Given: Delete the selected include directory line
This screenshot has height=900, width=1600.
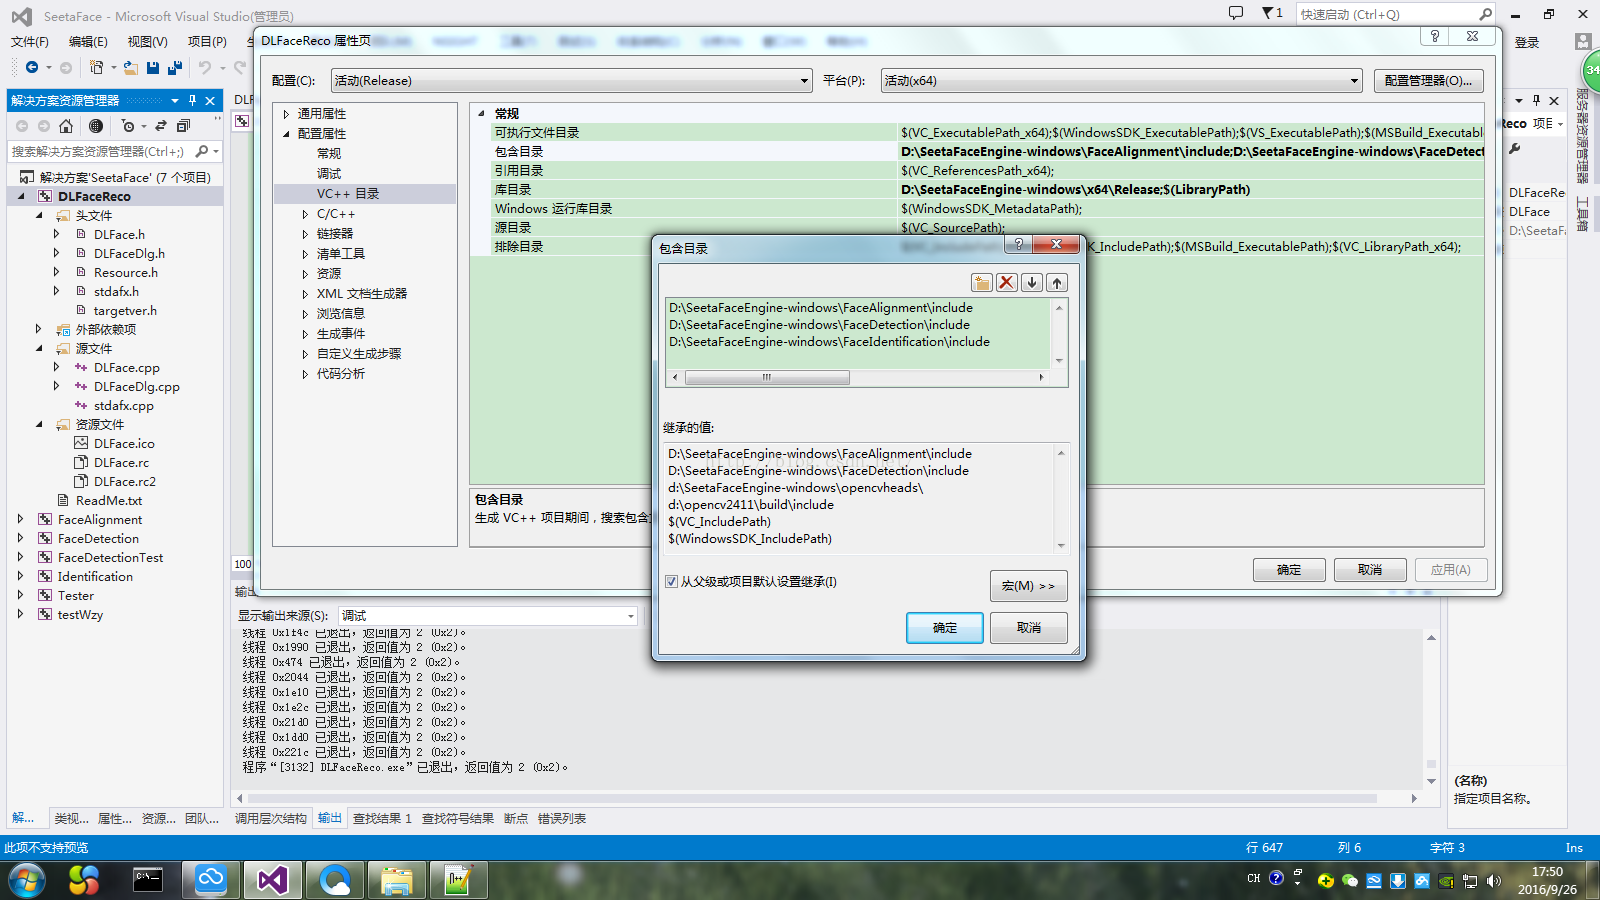Looking at the screenshot, I should 1007,282.
